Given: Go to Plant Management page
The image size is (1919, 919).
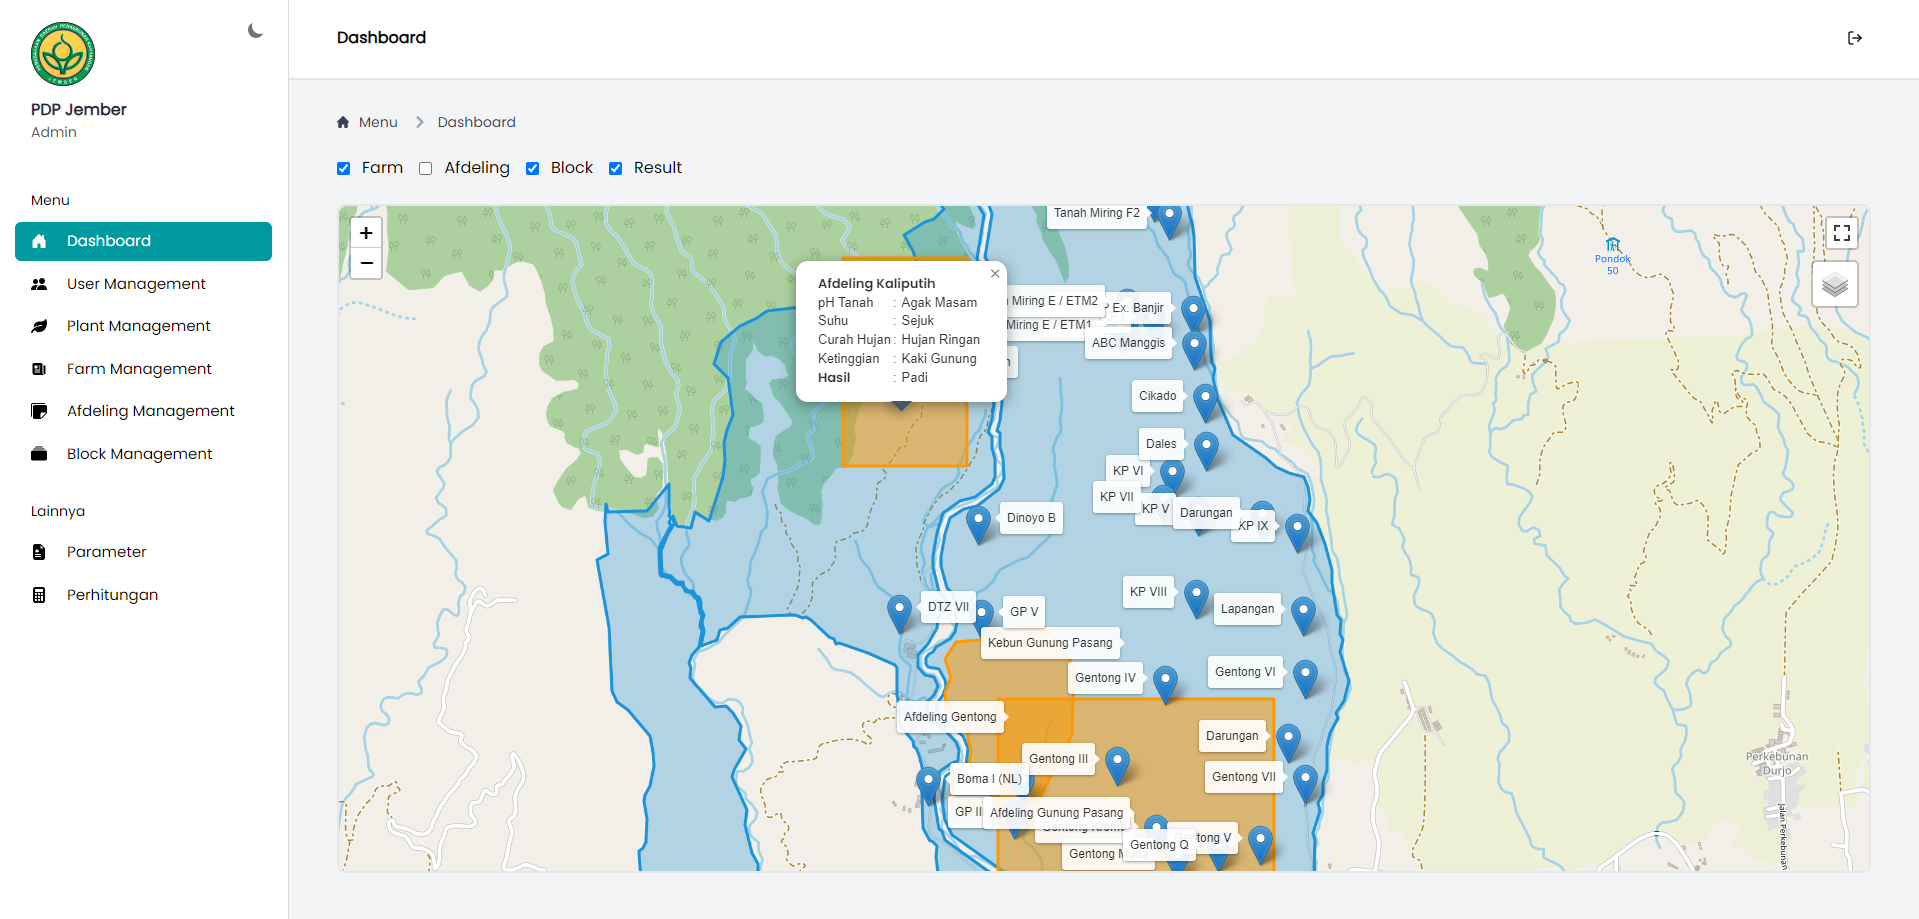Looking at the screenshot, I should pyautogui.click(x=138, y=326).
